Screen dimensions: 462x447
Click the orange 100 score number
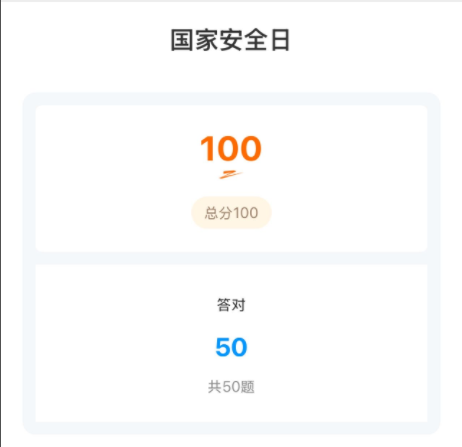(231, 148)
